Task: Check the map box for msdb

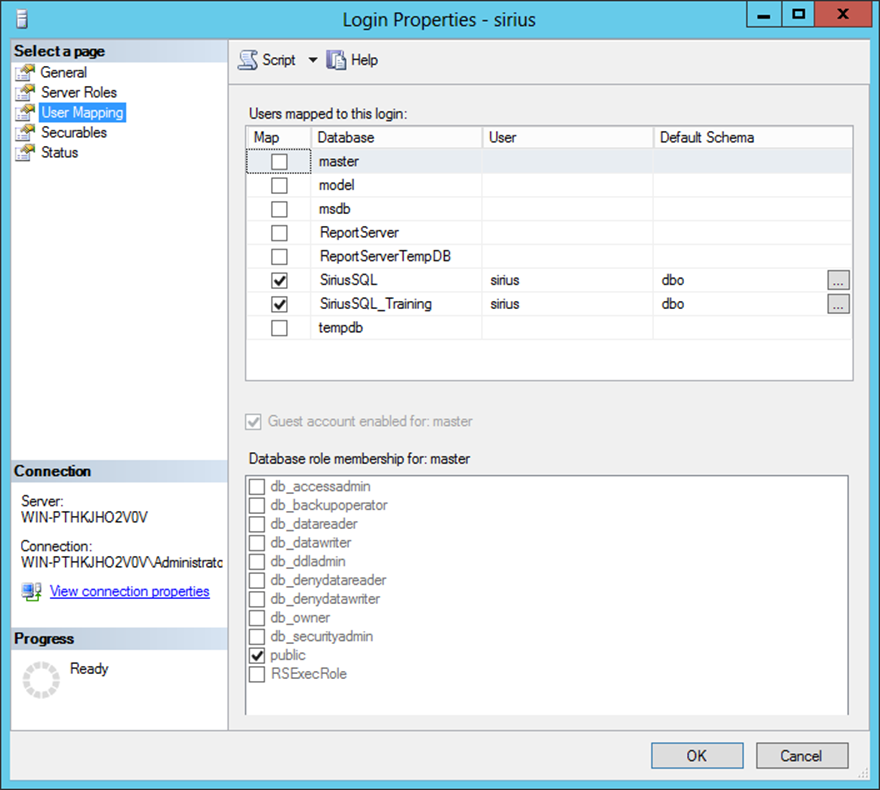Action: 280,209
